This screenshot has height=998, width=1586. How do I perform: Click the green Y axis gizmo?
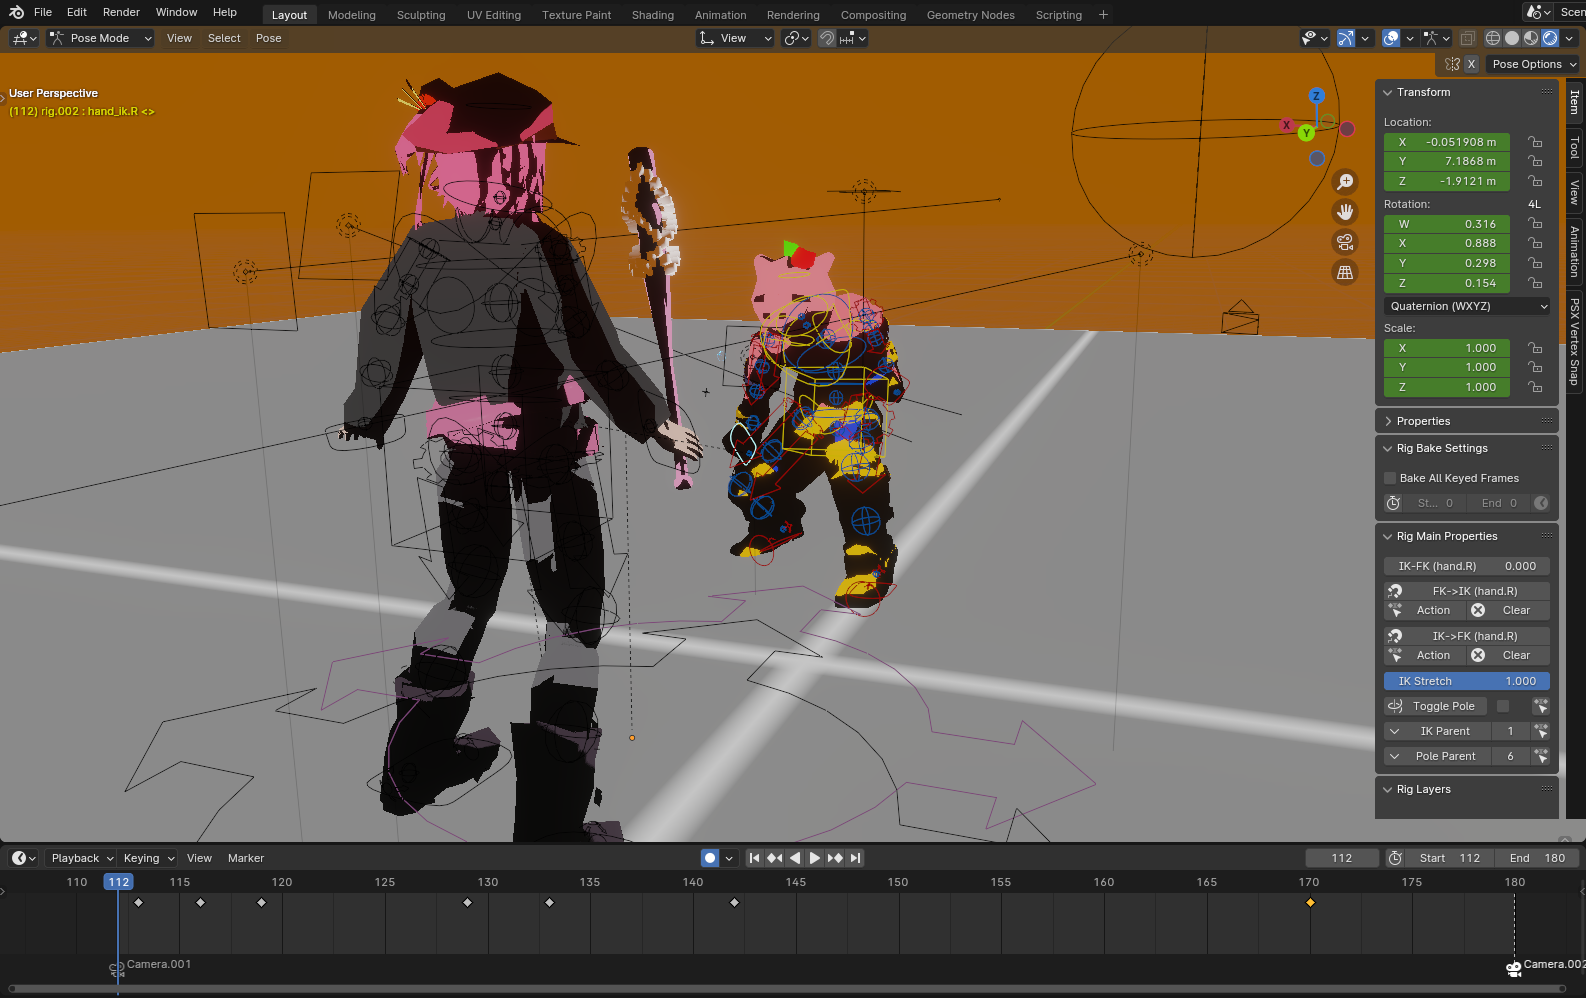[x=1306, y=133]
